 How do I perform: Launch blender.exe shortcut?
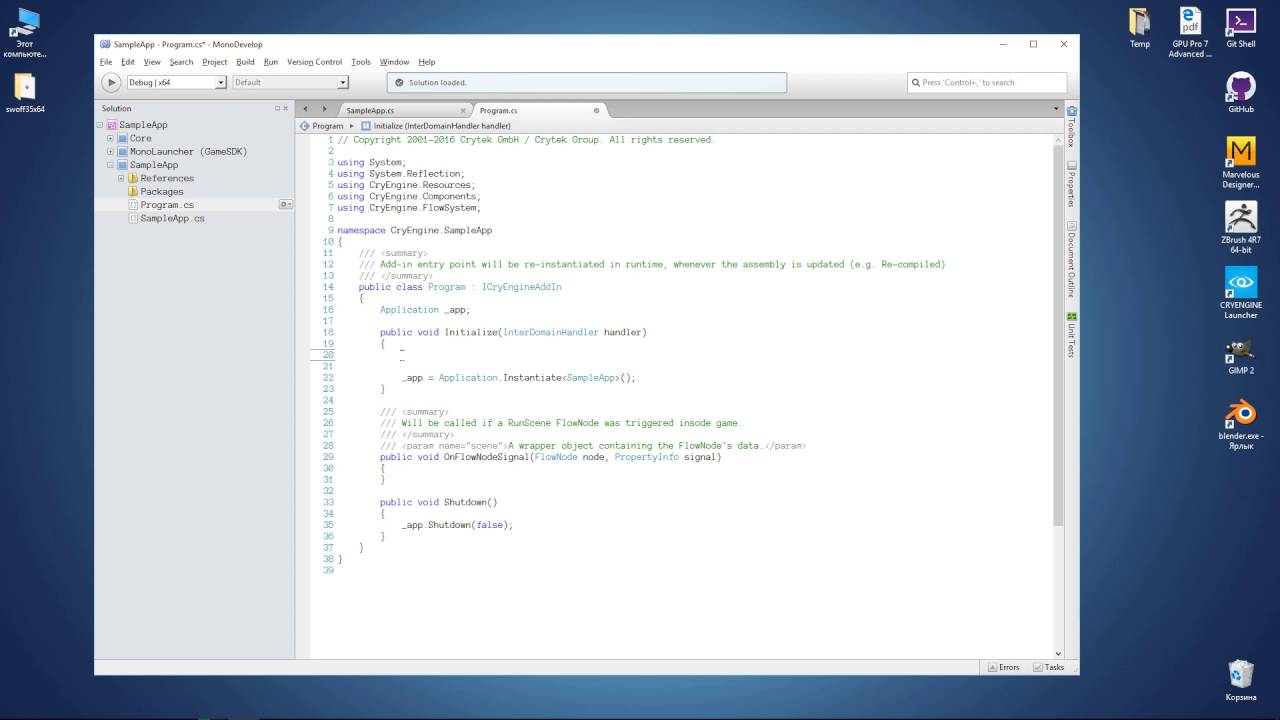(1241, 424)
